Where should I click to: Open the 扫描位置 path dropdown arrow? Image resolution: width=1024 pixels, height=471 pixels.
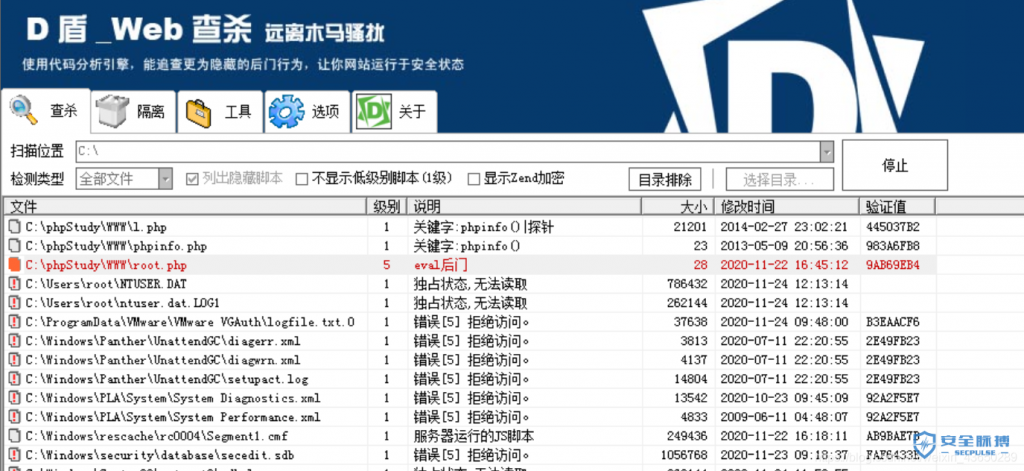point(827,152)
